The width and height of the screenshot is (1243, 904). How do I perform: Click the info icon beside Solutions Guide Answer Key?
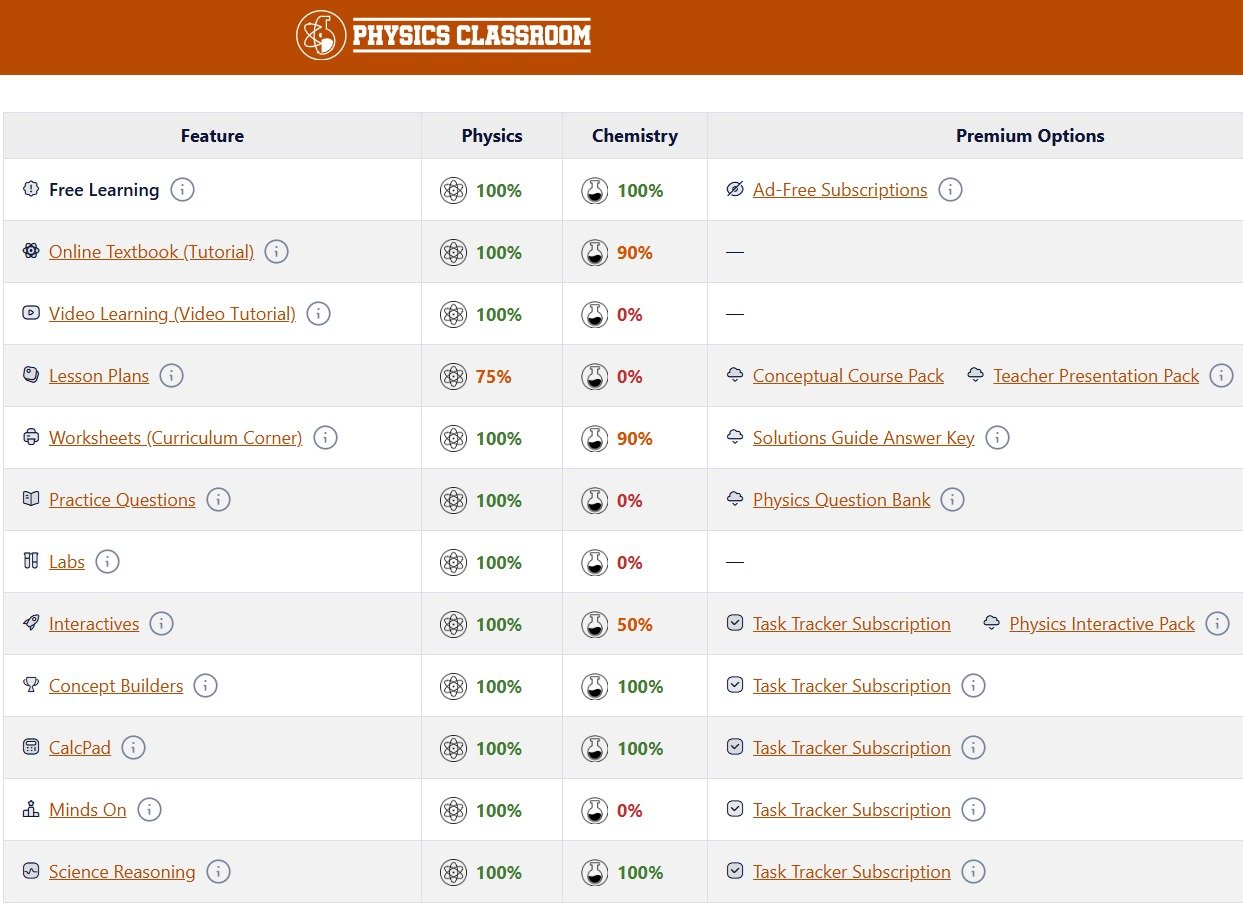(x=998, y=437)
